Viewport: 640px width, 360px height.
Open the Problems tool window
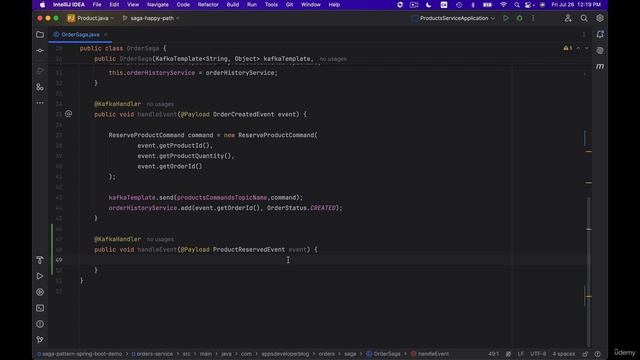tap(40, 324)
